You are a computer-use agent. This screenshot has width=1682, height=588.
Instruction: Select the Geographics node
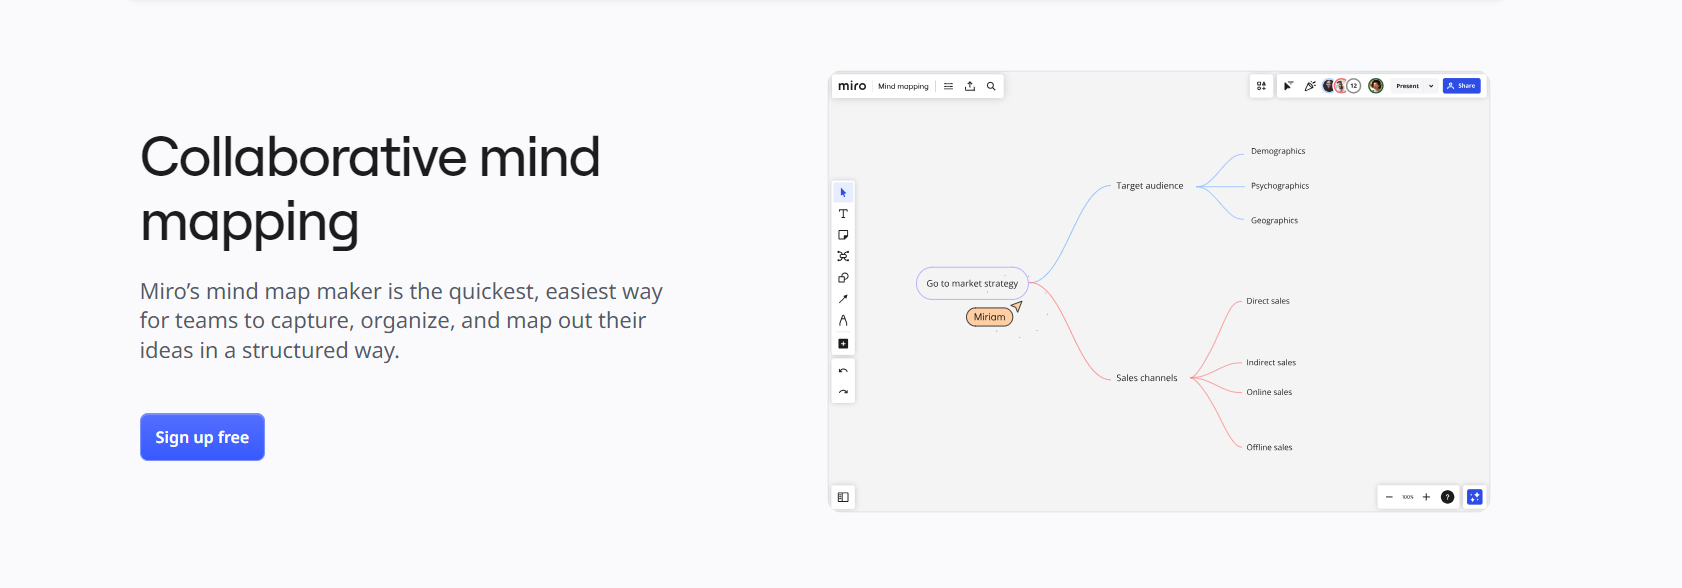(x=1274, y=221)
